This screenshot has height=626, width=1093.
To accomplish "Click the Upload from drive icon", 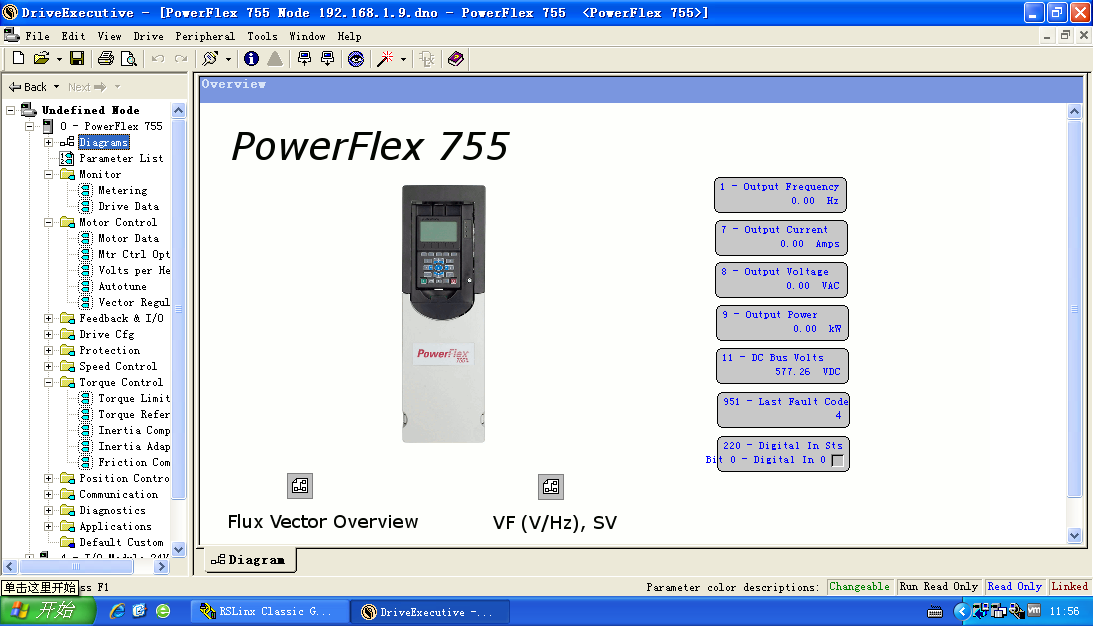I will click(x=304, y=59).
